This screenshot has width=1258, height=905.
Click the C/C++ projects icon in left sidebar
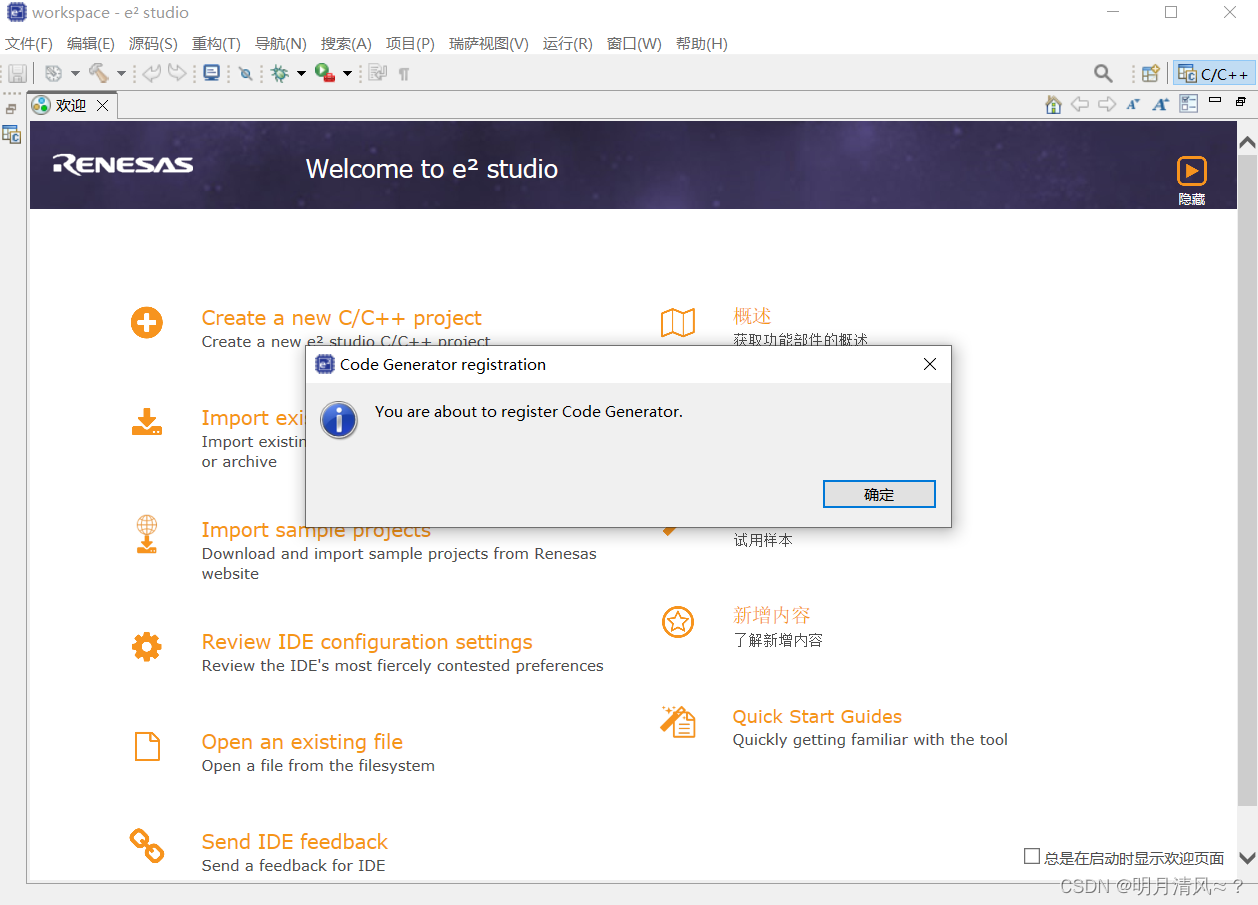point(11,134)
